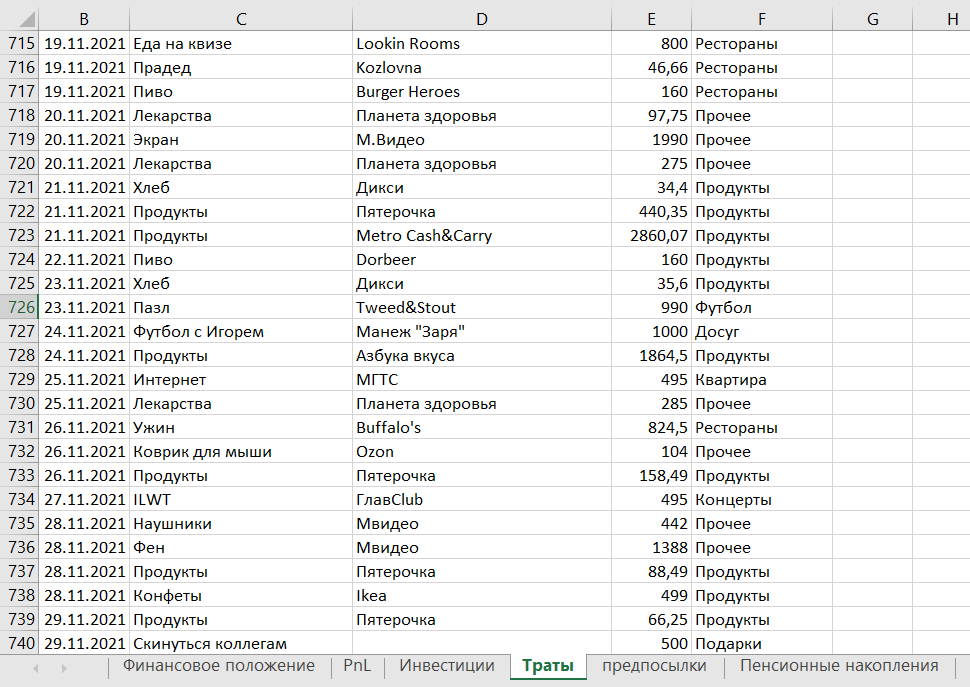Click the next sheet navigation arrow
The width and height of the screenshot is (970, 687).
point(64,668)
